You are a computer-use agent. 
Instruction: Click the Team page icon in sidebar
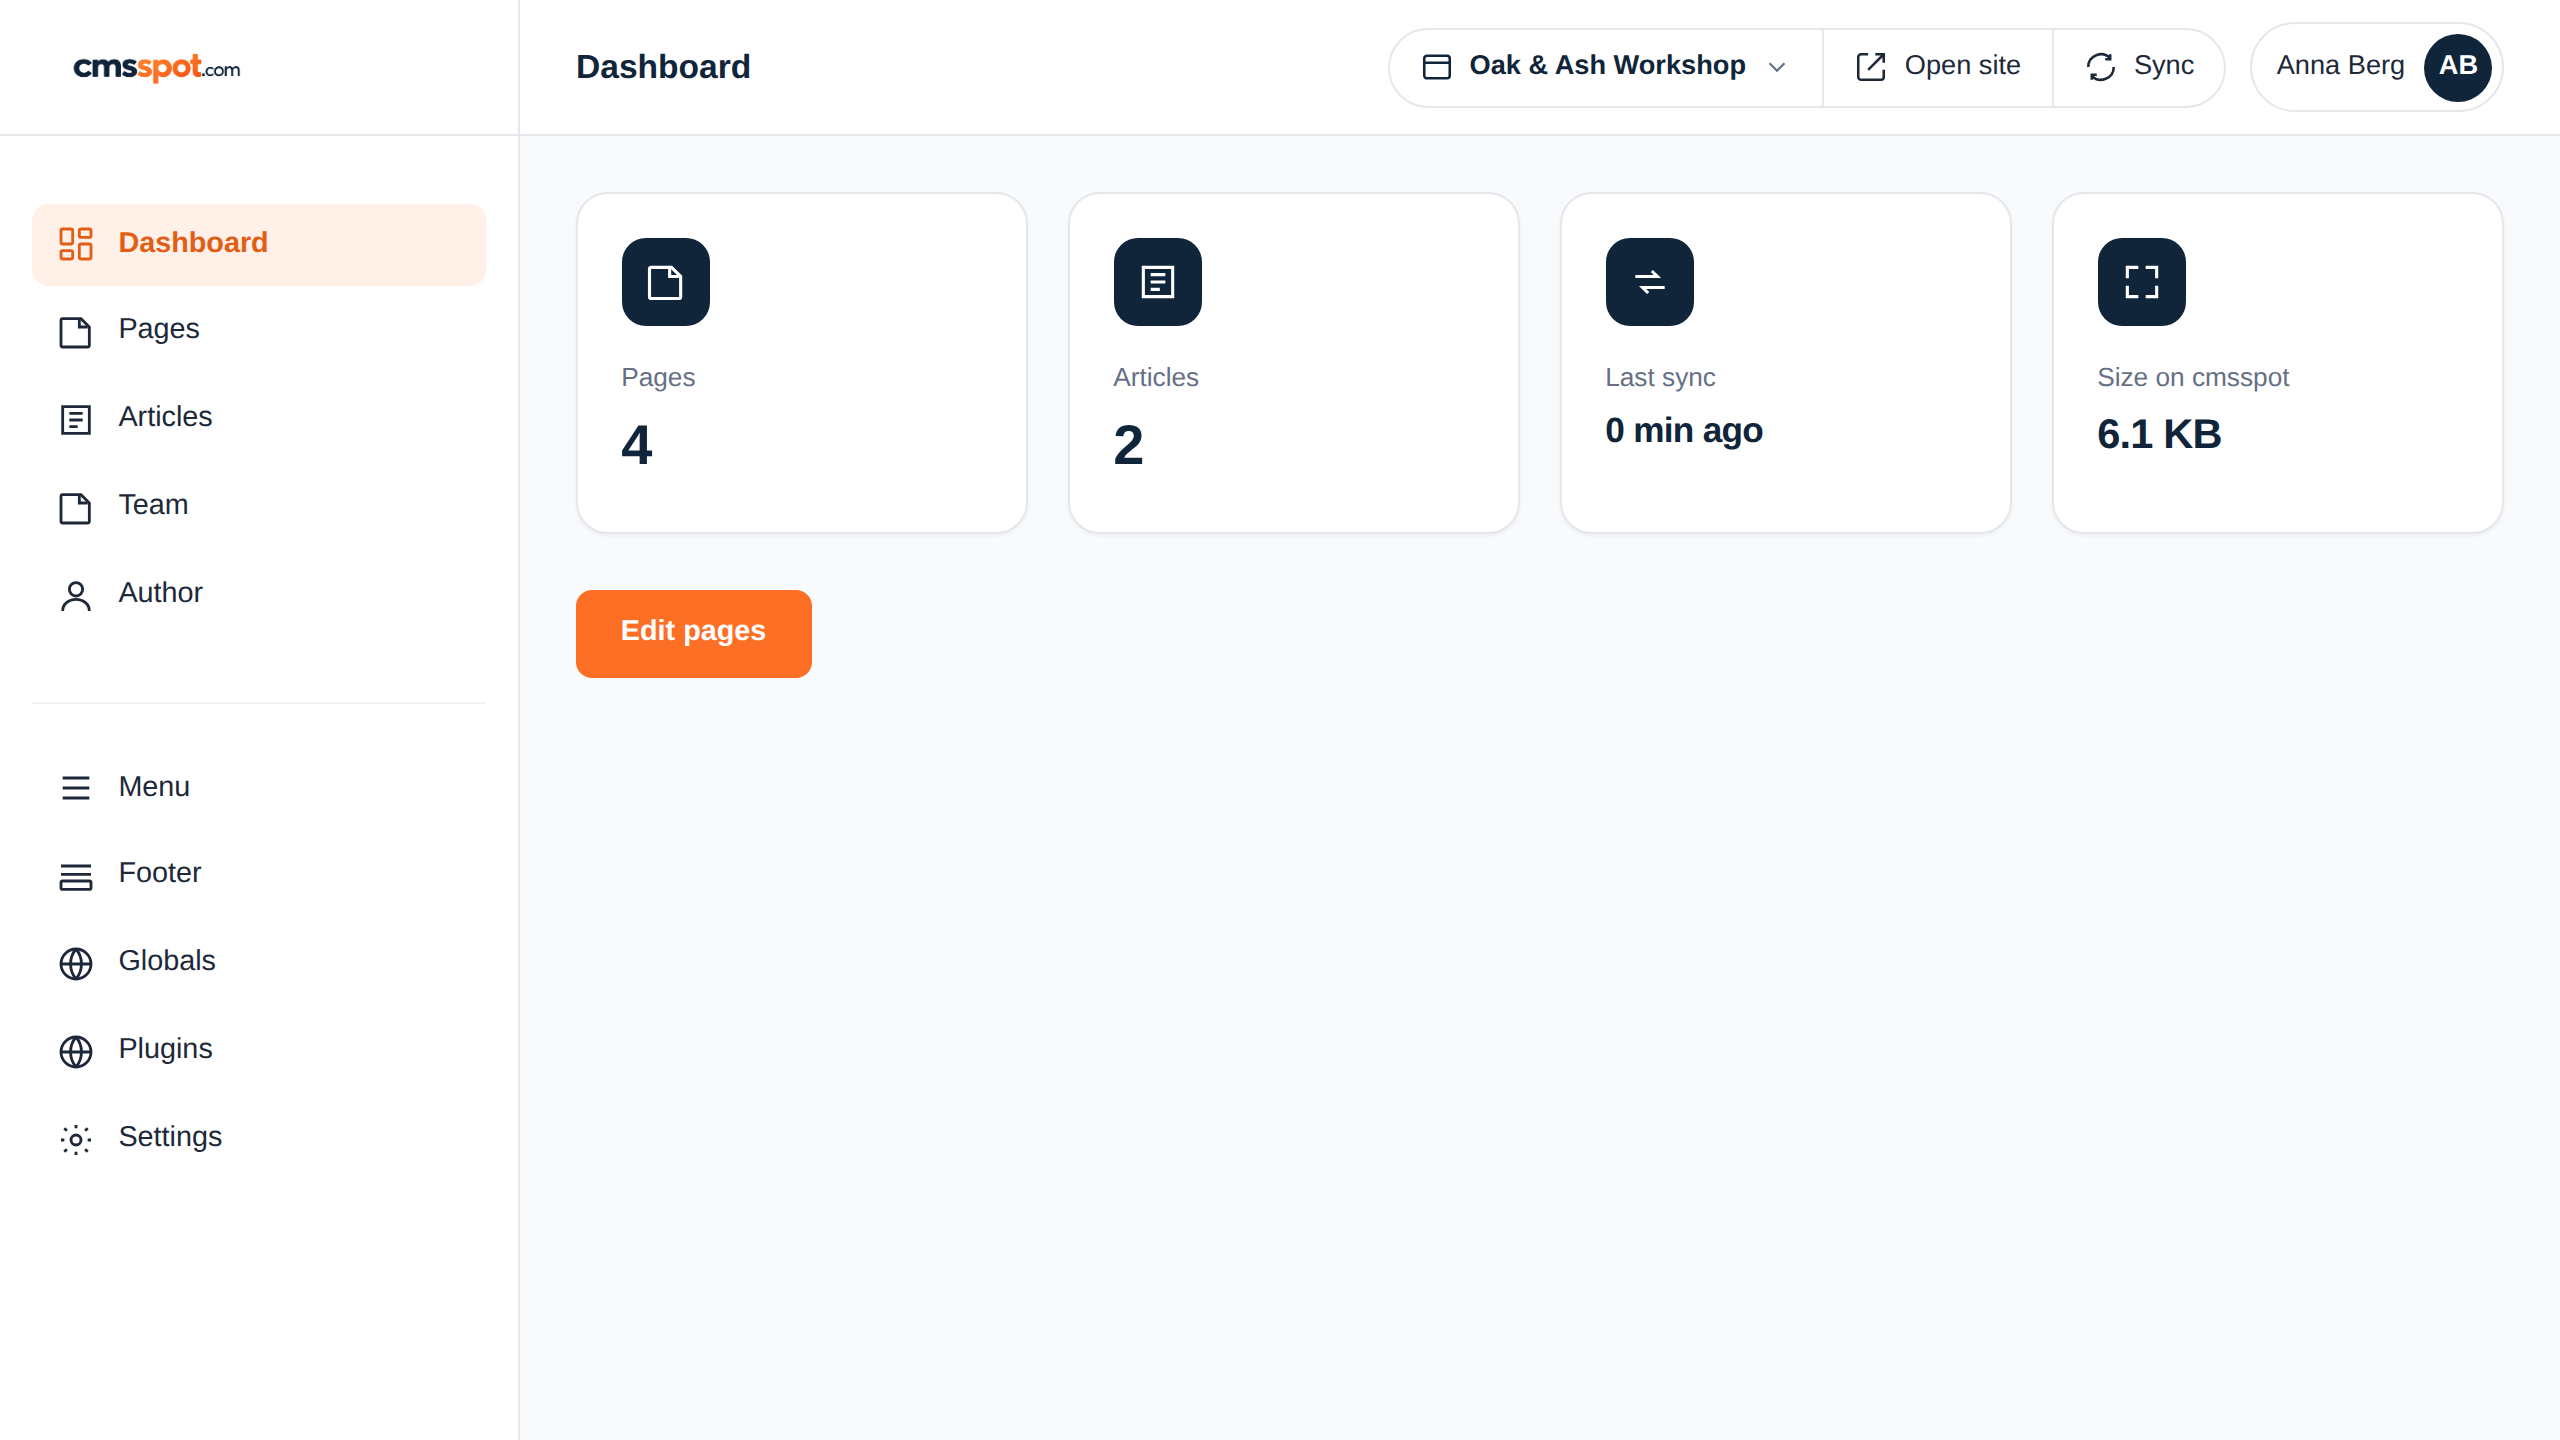point(76,507)
